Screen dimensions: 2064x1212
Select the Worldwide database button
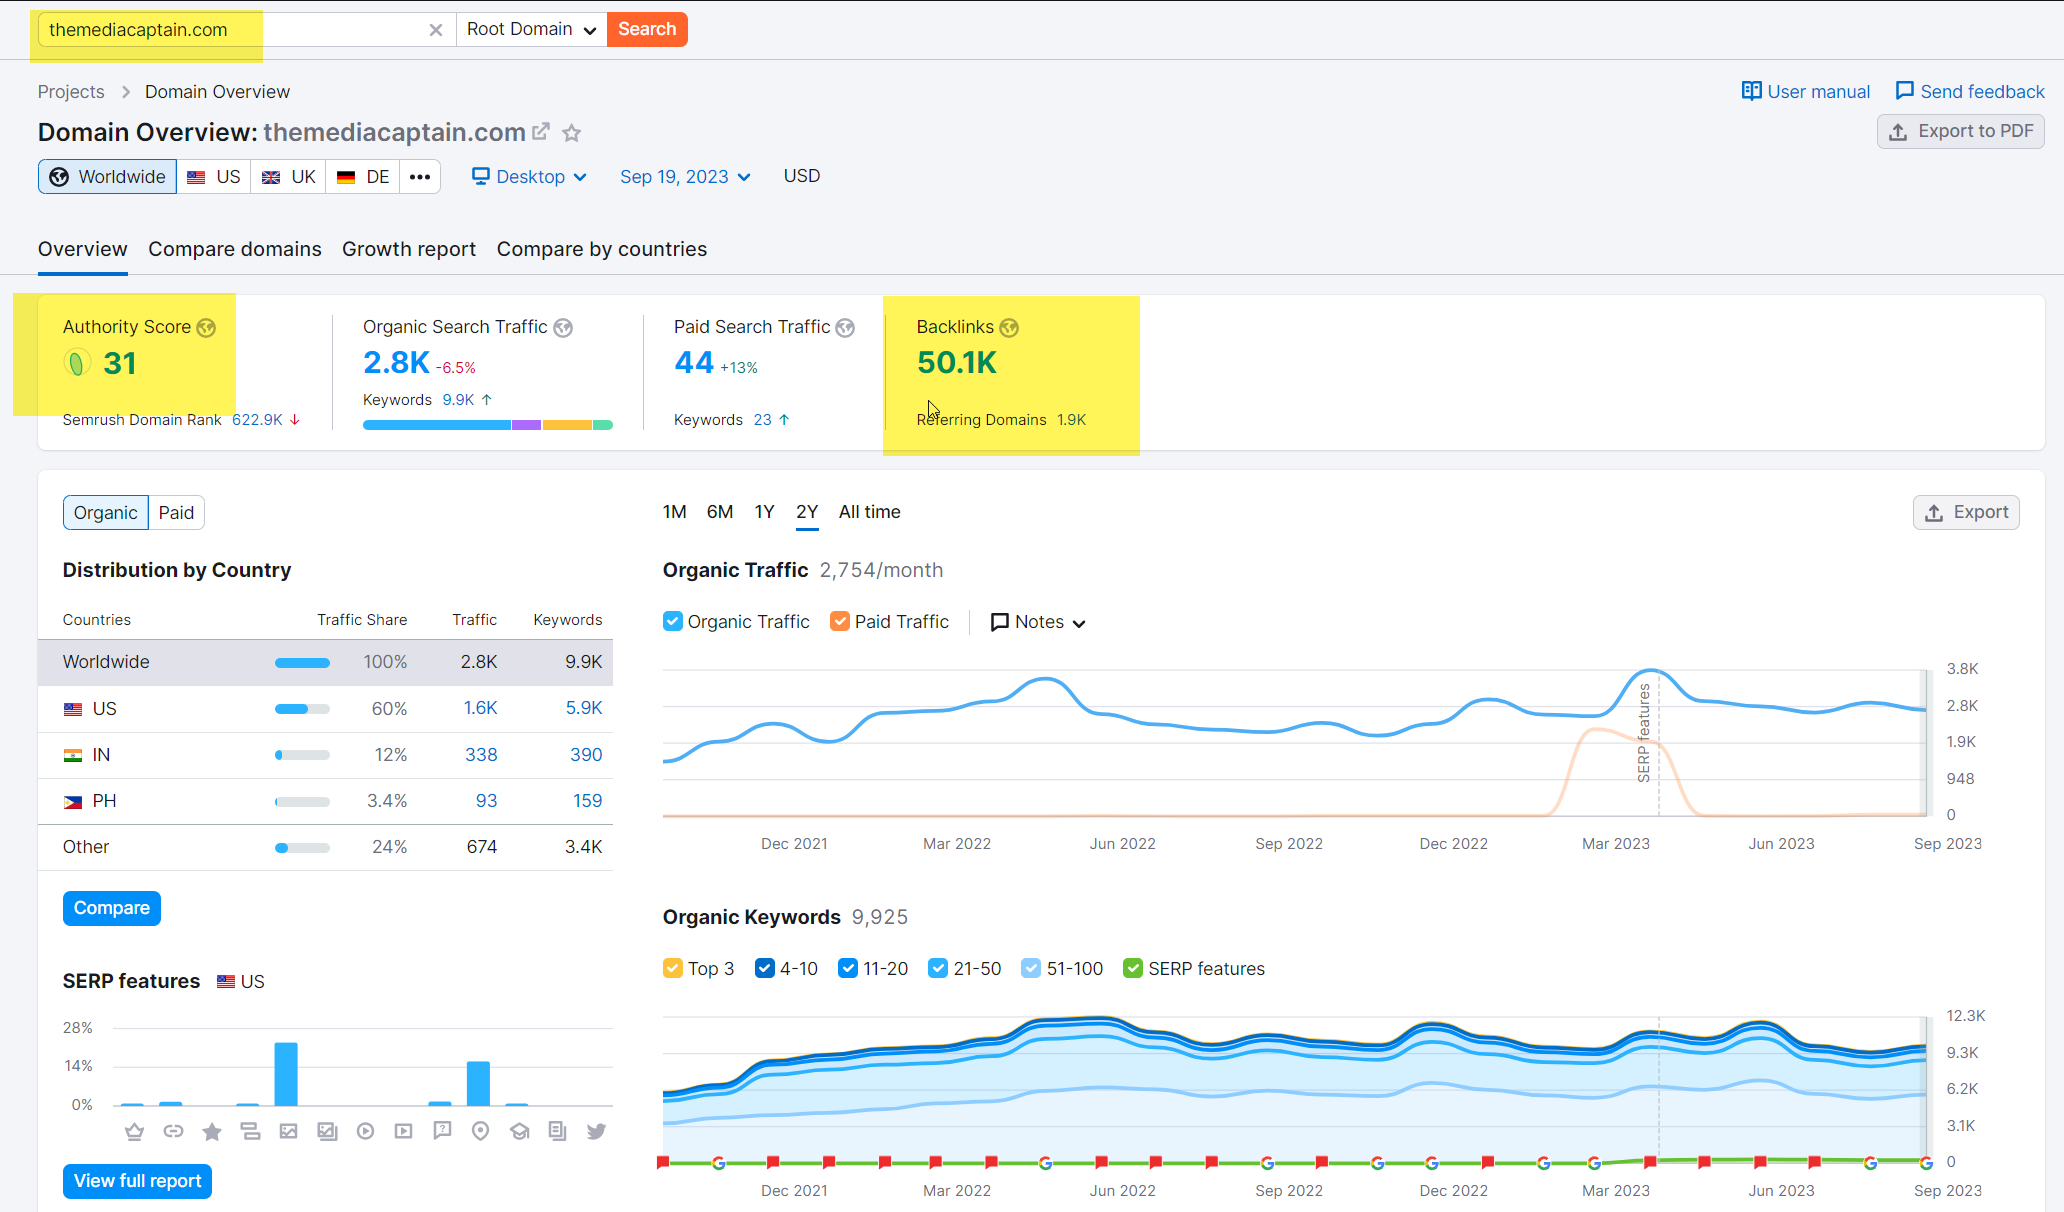pyautogui.click(x=108, y=177)
